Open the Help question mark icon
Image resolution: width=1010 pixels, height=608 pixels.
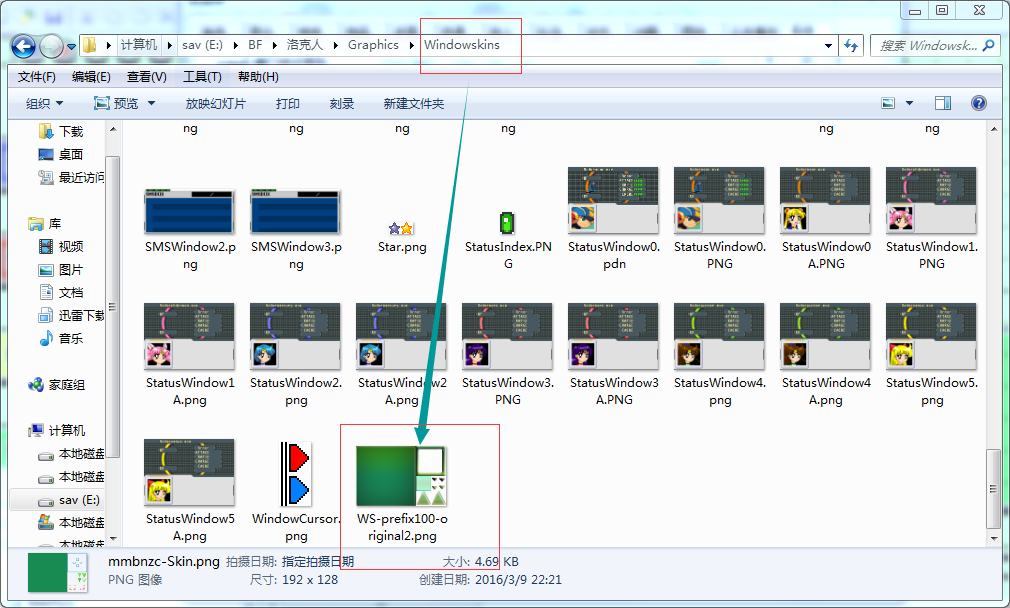(x=978, y=103)
